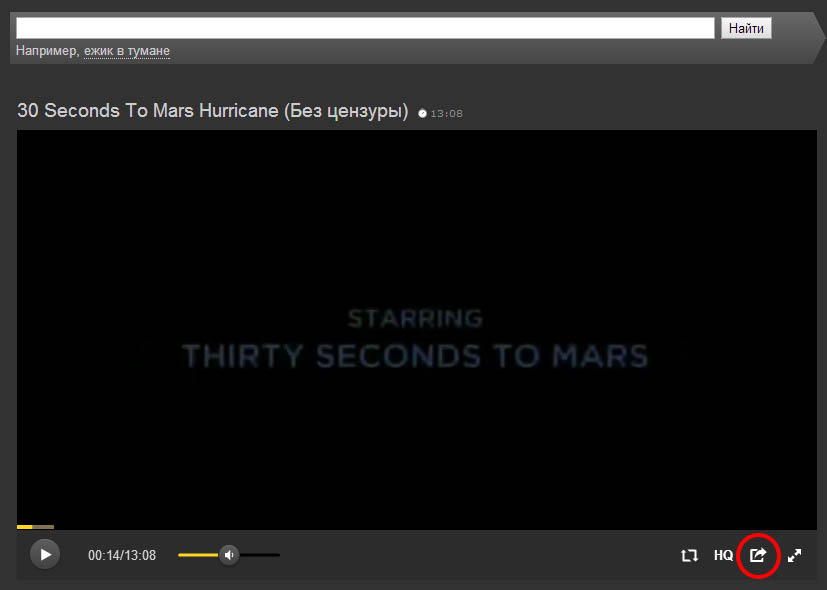Focus the video search text field
The width and height of the screenshot is (827, 590).
click(x=365, y=28)
